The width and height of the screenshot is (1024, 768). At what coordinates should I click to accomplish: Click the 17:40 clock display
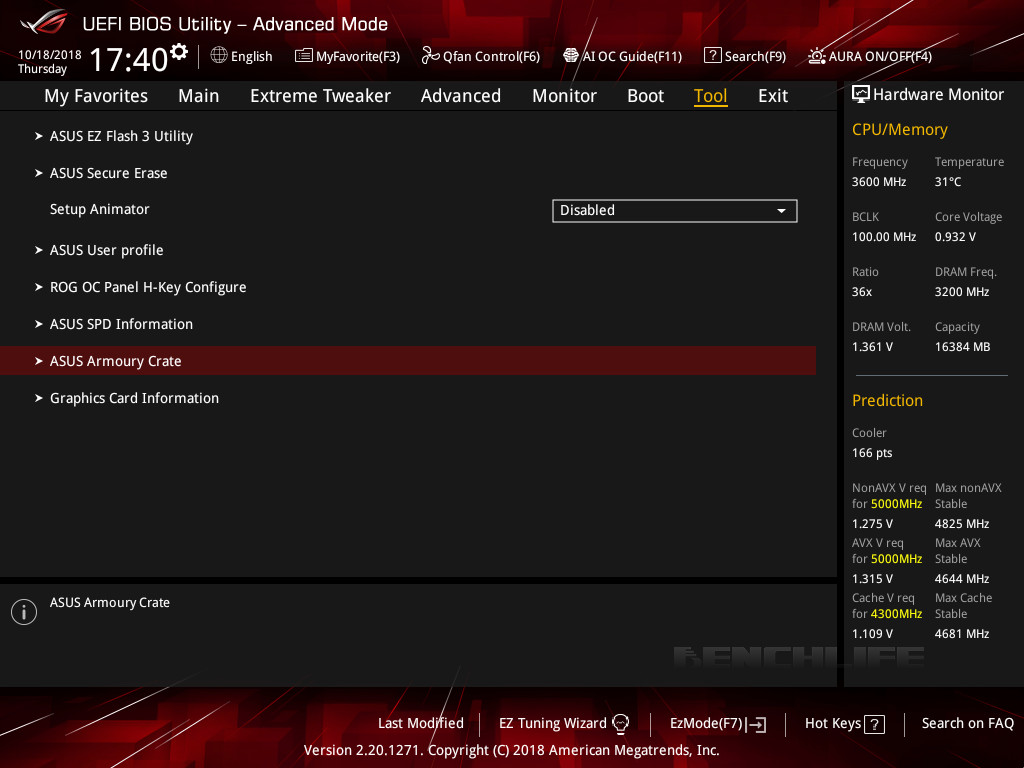click(129, 59)
